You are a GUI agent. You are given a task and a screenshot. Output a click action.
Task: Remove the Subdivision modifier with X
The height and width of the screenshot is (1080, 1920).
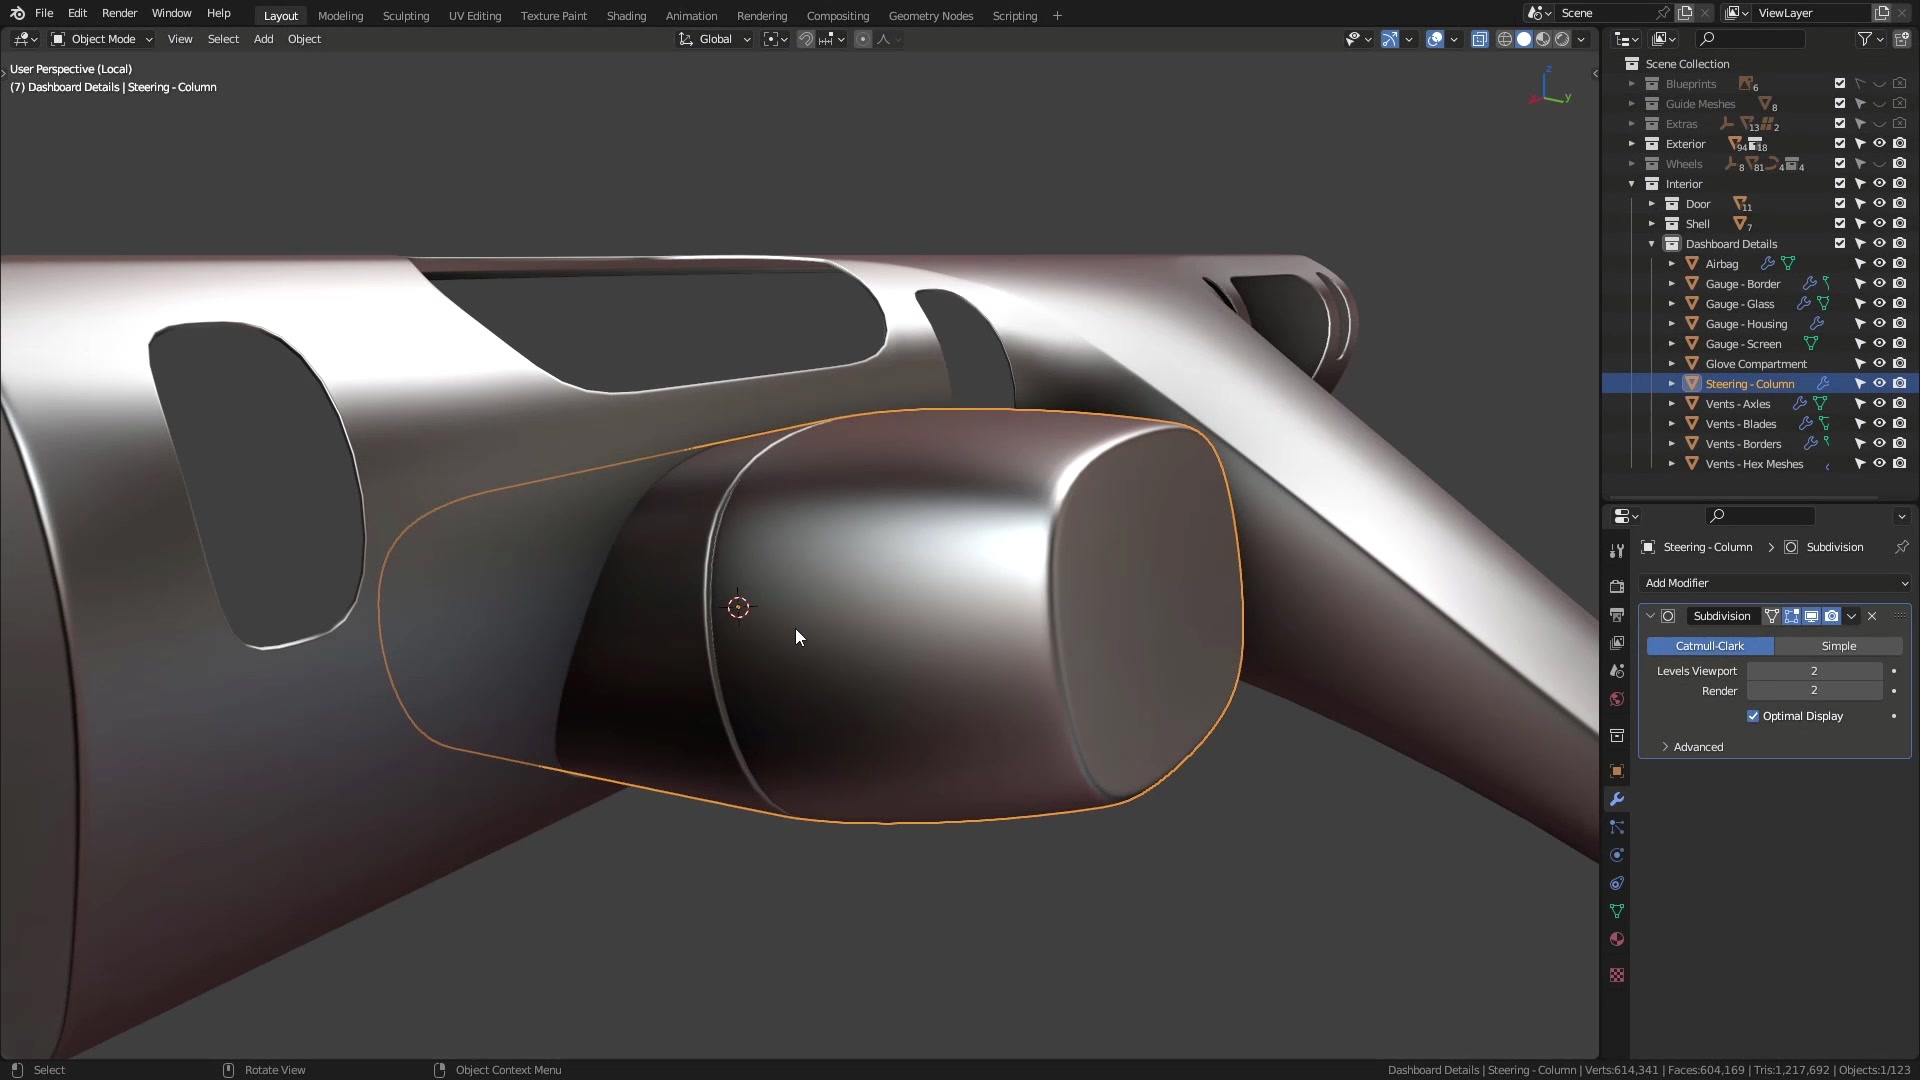pyautogui.click(x=1872, y=616)
